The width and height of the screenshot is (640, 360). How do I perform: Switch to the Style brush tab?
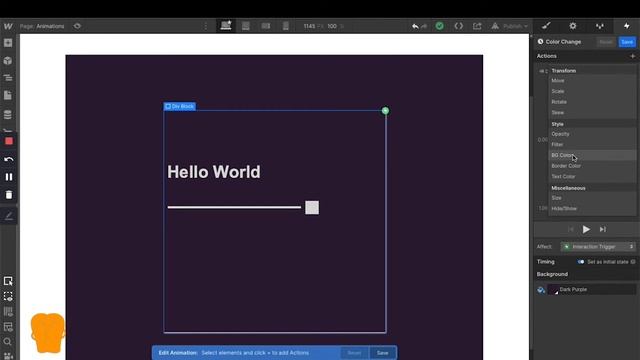546,26
